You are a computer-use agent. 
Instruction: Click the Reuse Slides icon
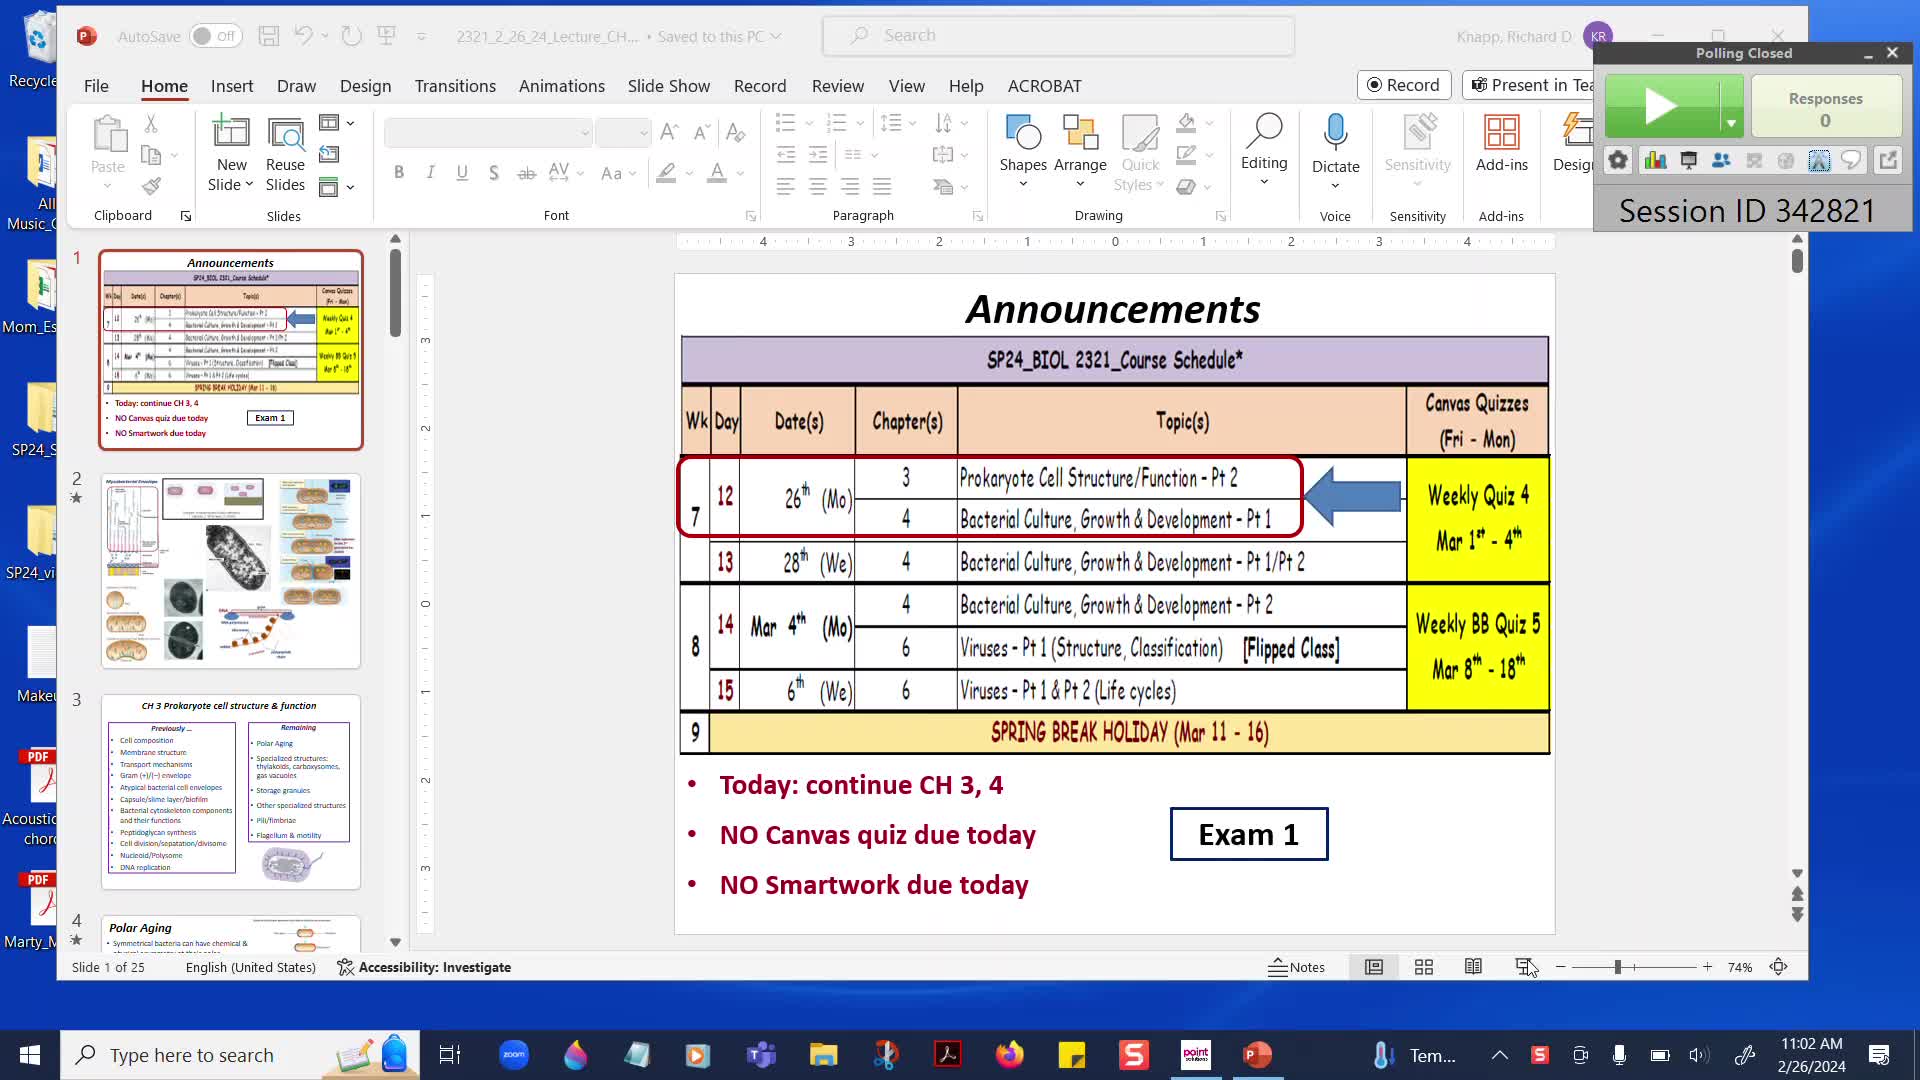pyautogui.click(x=285, y=134)
